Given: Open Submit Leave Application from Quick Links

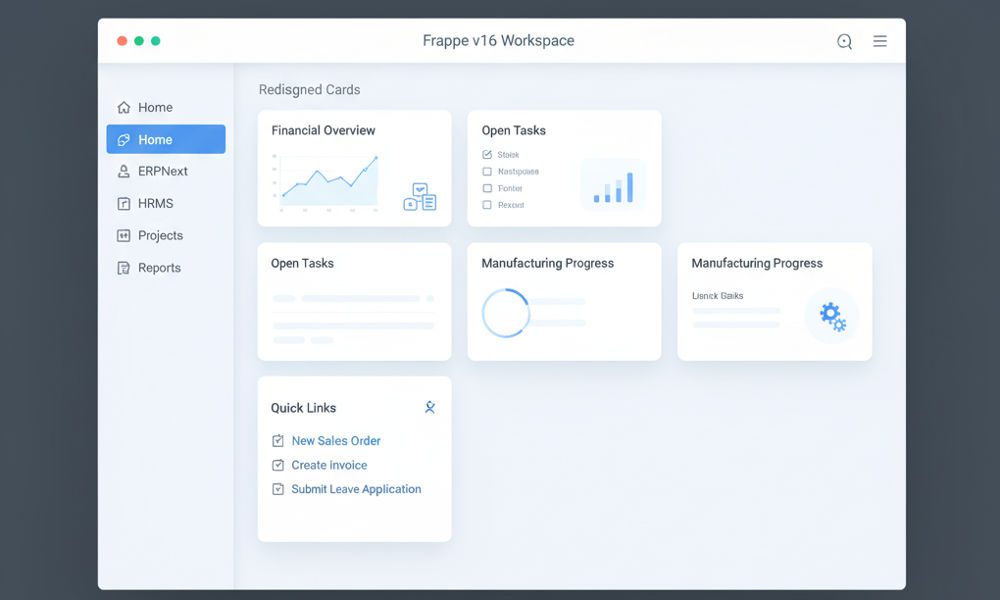Looking at the screenshot, I should 355,489.
